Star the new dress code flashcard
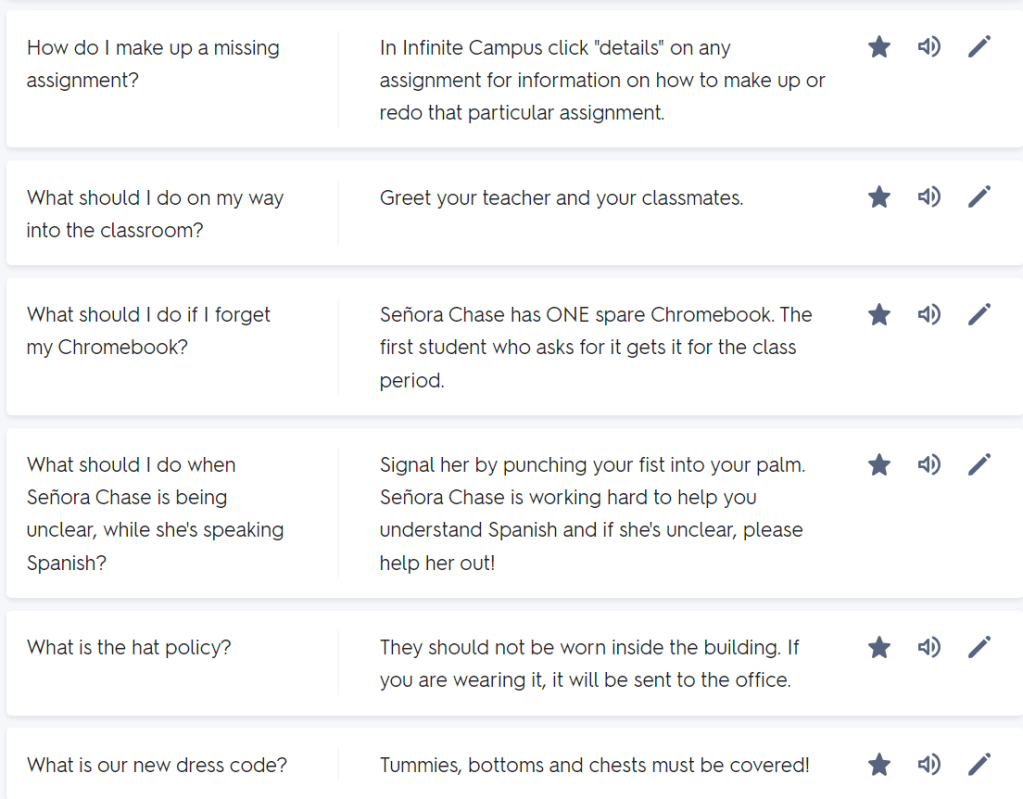The width and height of the screenshot is (1023, 799). tap(879, 765)
